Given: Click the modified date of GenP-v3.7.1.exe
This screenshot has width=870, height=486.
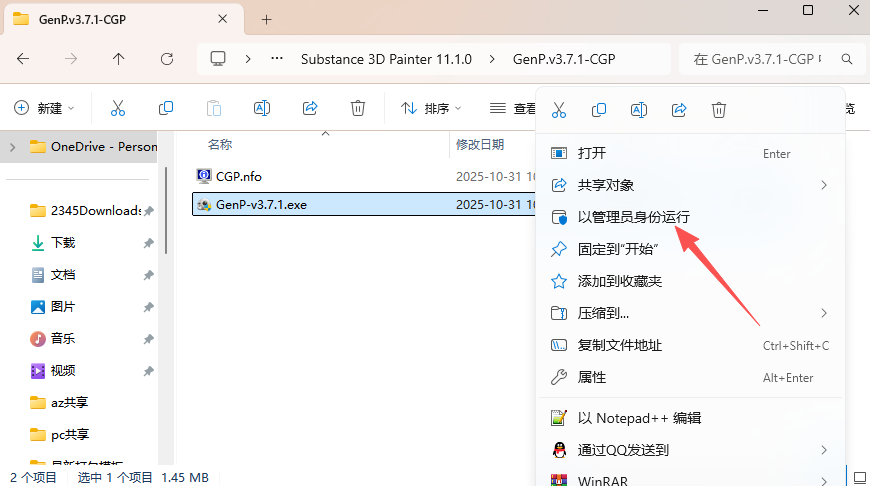Looking at the screenshot, I should coord(495,204).
